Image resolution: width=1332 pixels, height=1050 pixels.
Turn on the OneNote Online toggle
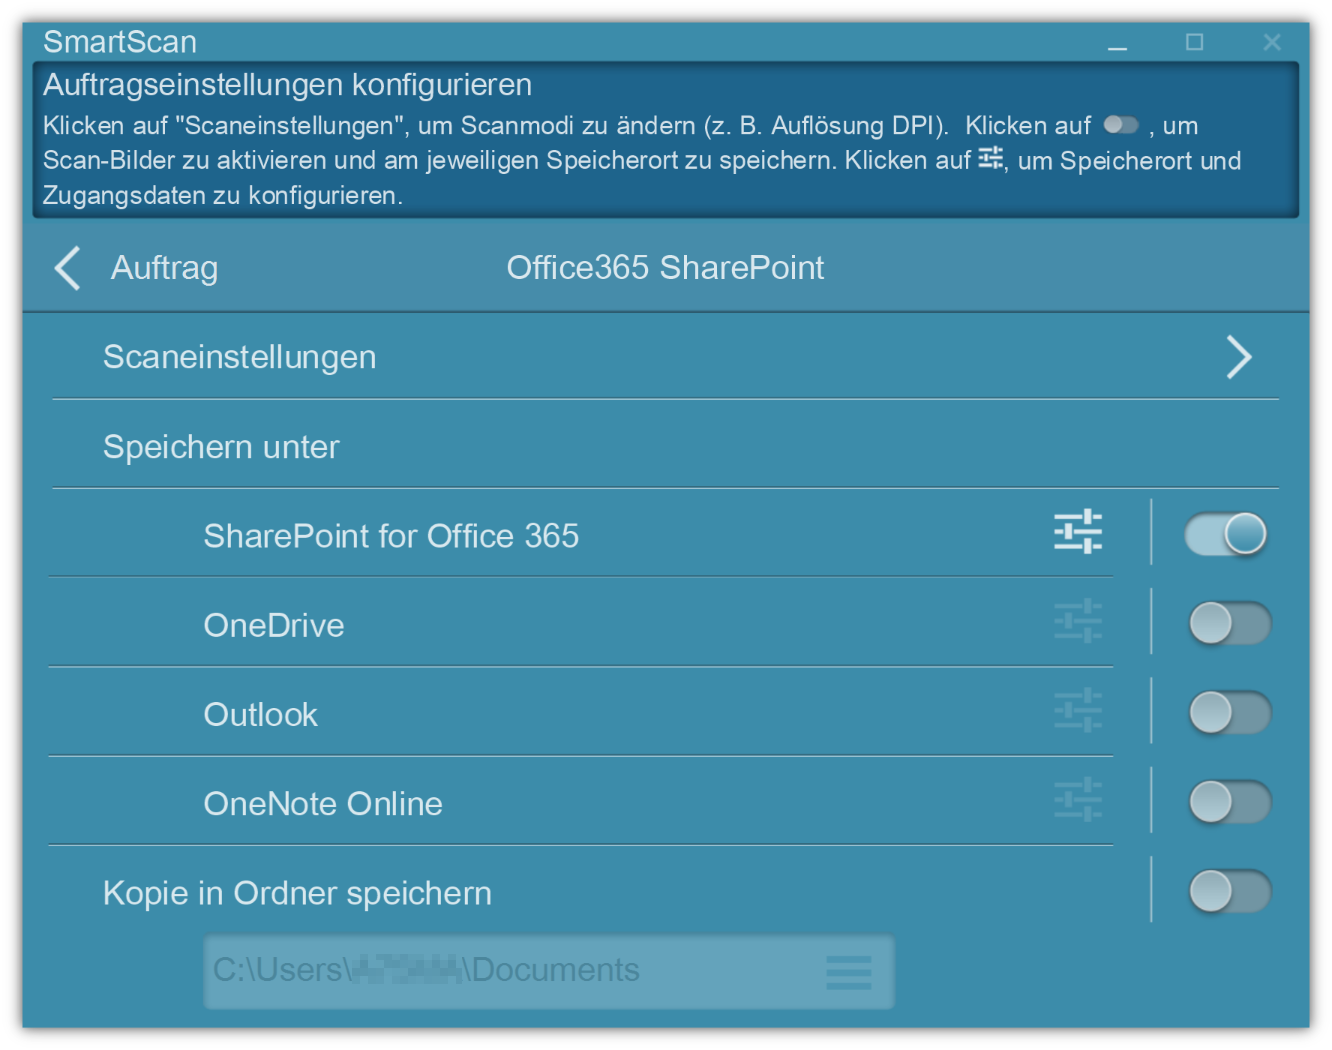click(1229, 802)
